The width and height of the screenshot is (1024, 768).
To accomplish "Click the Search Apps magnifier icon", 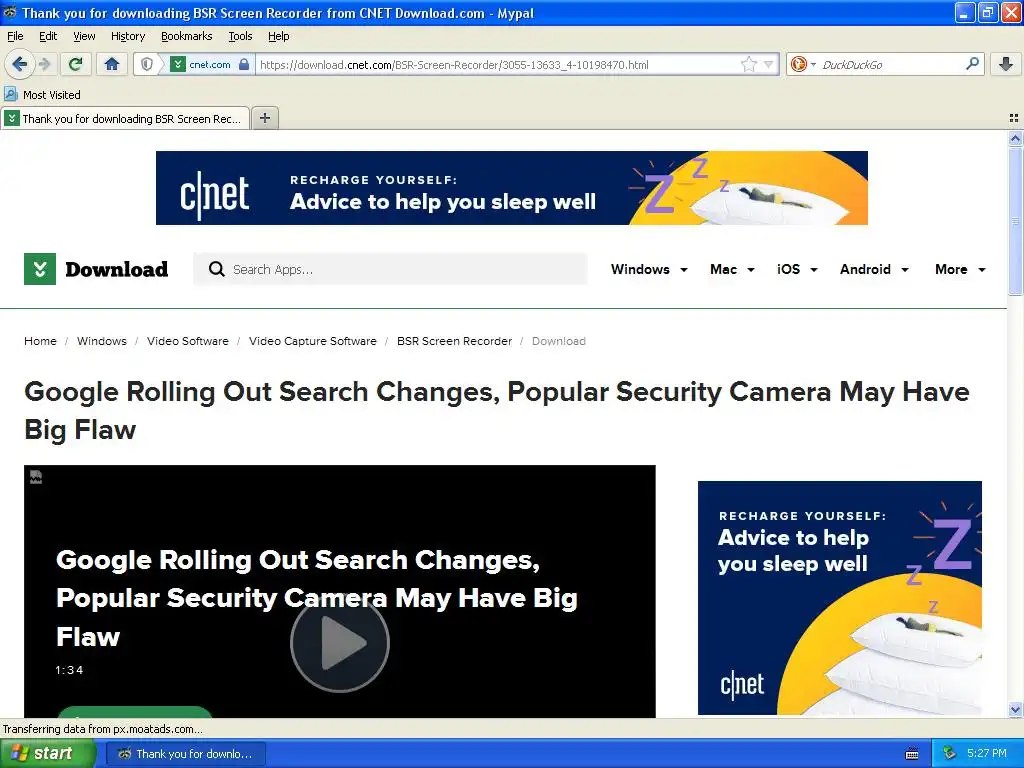I will (x=217, y=269).
